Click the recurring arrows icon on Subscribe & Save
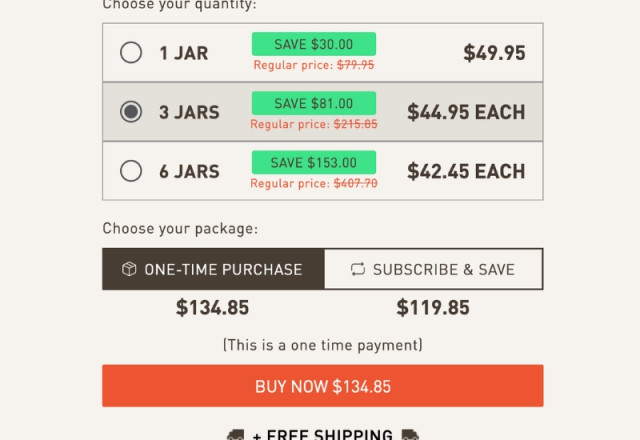 (x=358, y=269)
